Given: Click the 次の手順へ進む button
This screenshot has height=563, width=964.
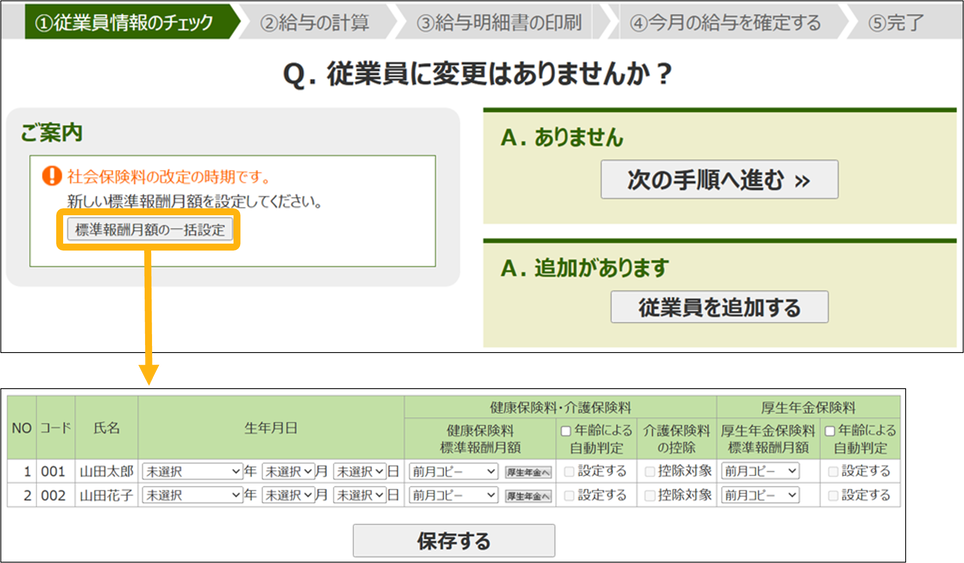Looking at the screenshot, I should 718,180.
